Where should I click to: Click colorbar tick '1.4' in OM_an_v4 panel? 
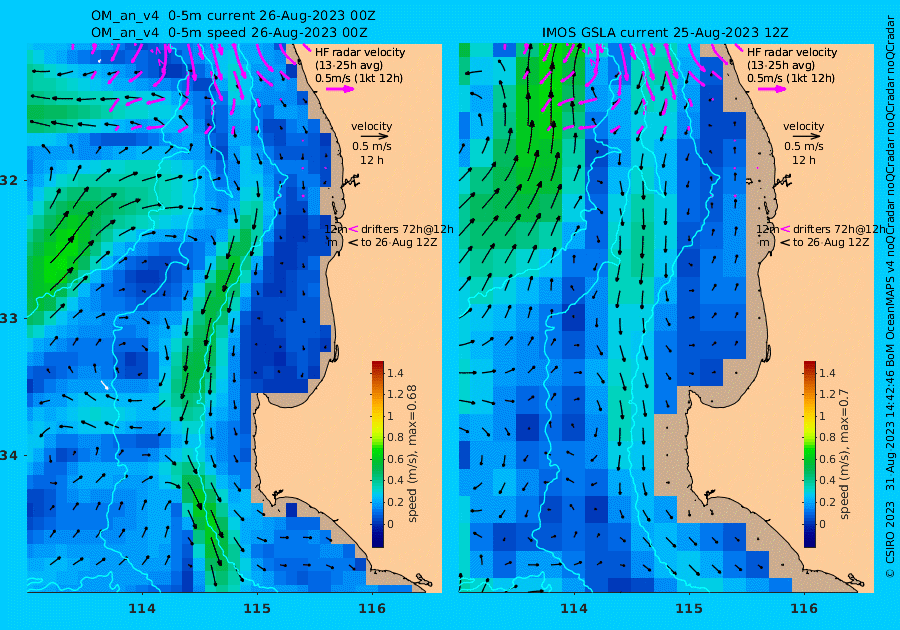(395, 374)
